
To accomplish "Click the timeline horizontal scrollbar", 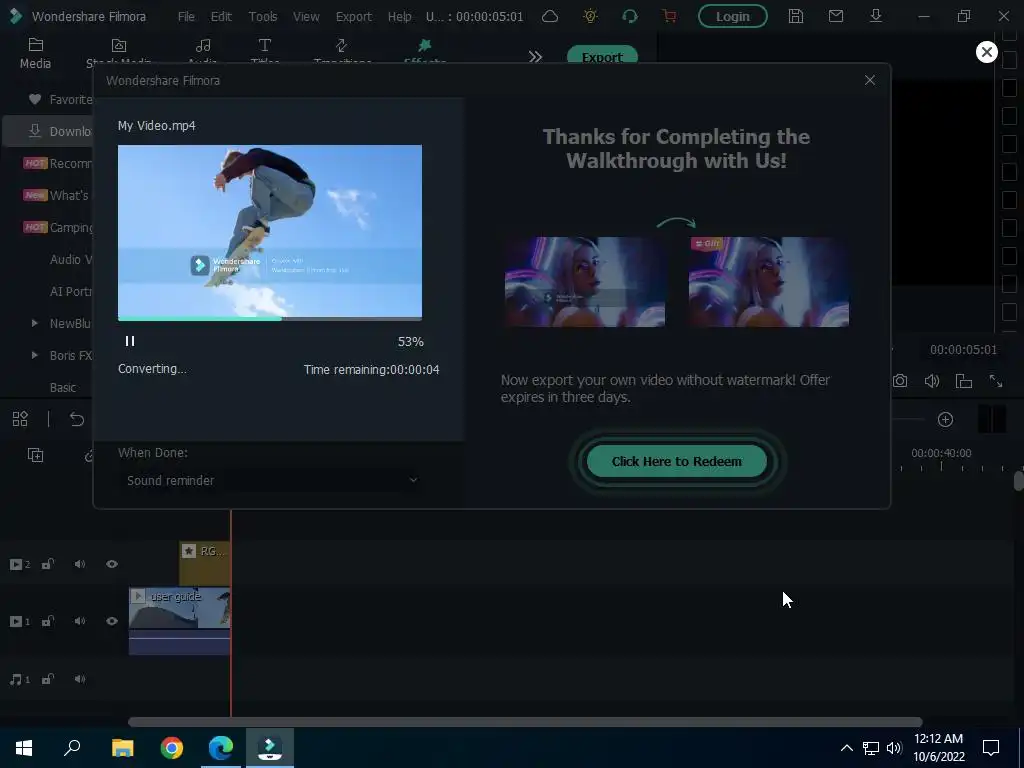I will 525,722.
